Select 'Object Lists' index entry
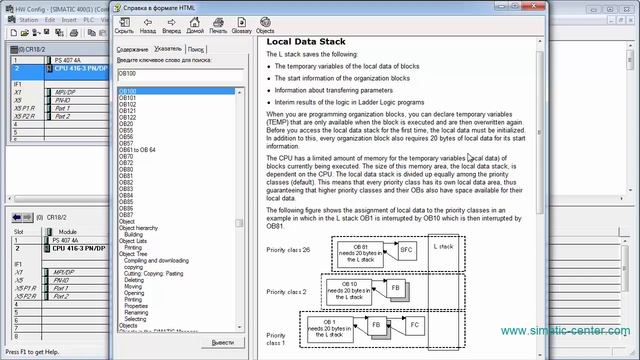 click(133, 241)
